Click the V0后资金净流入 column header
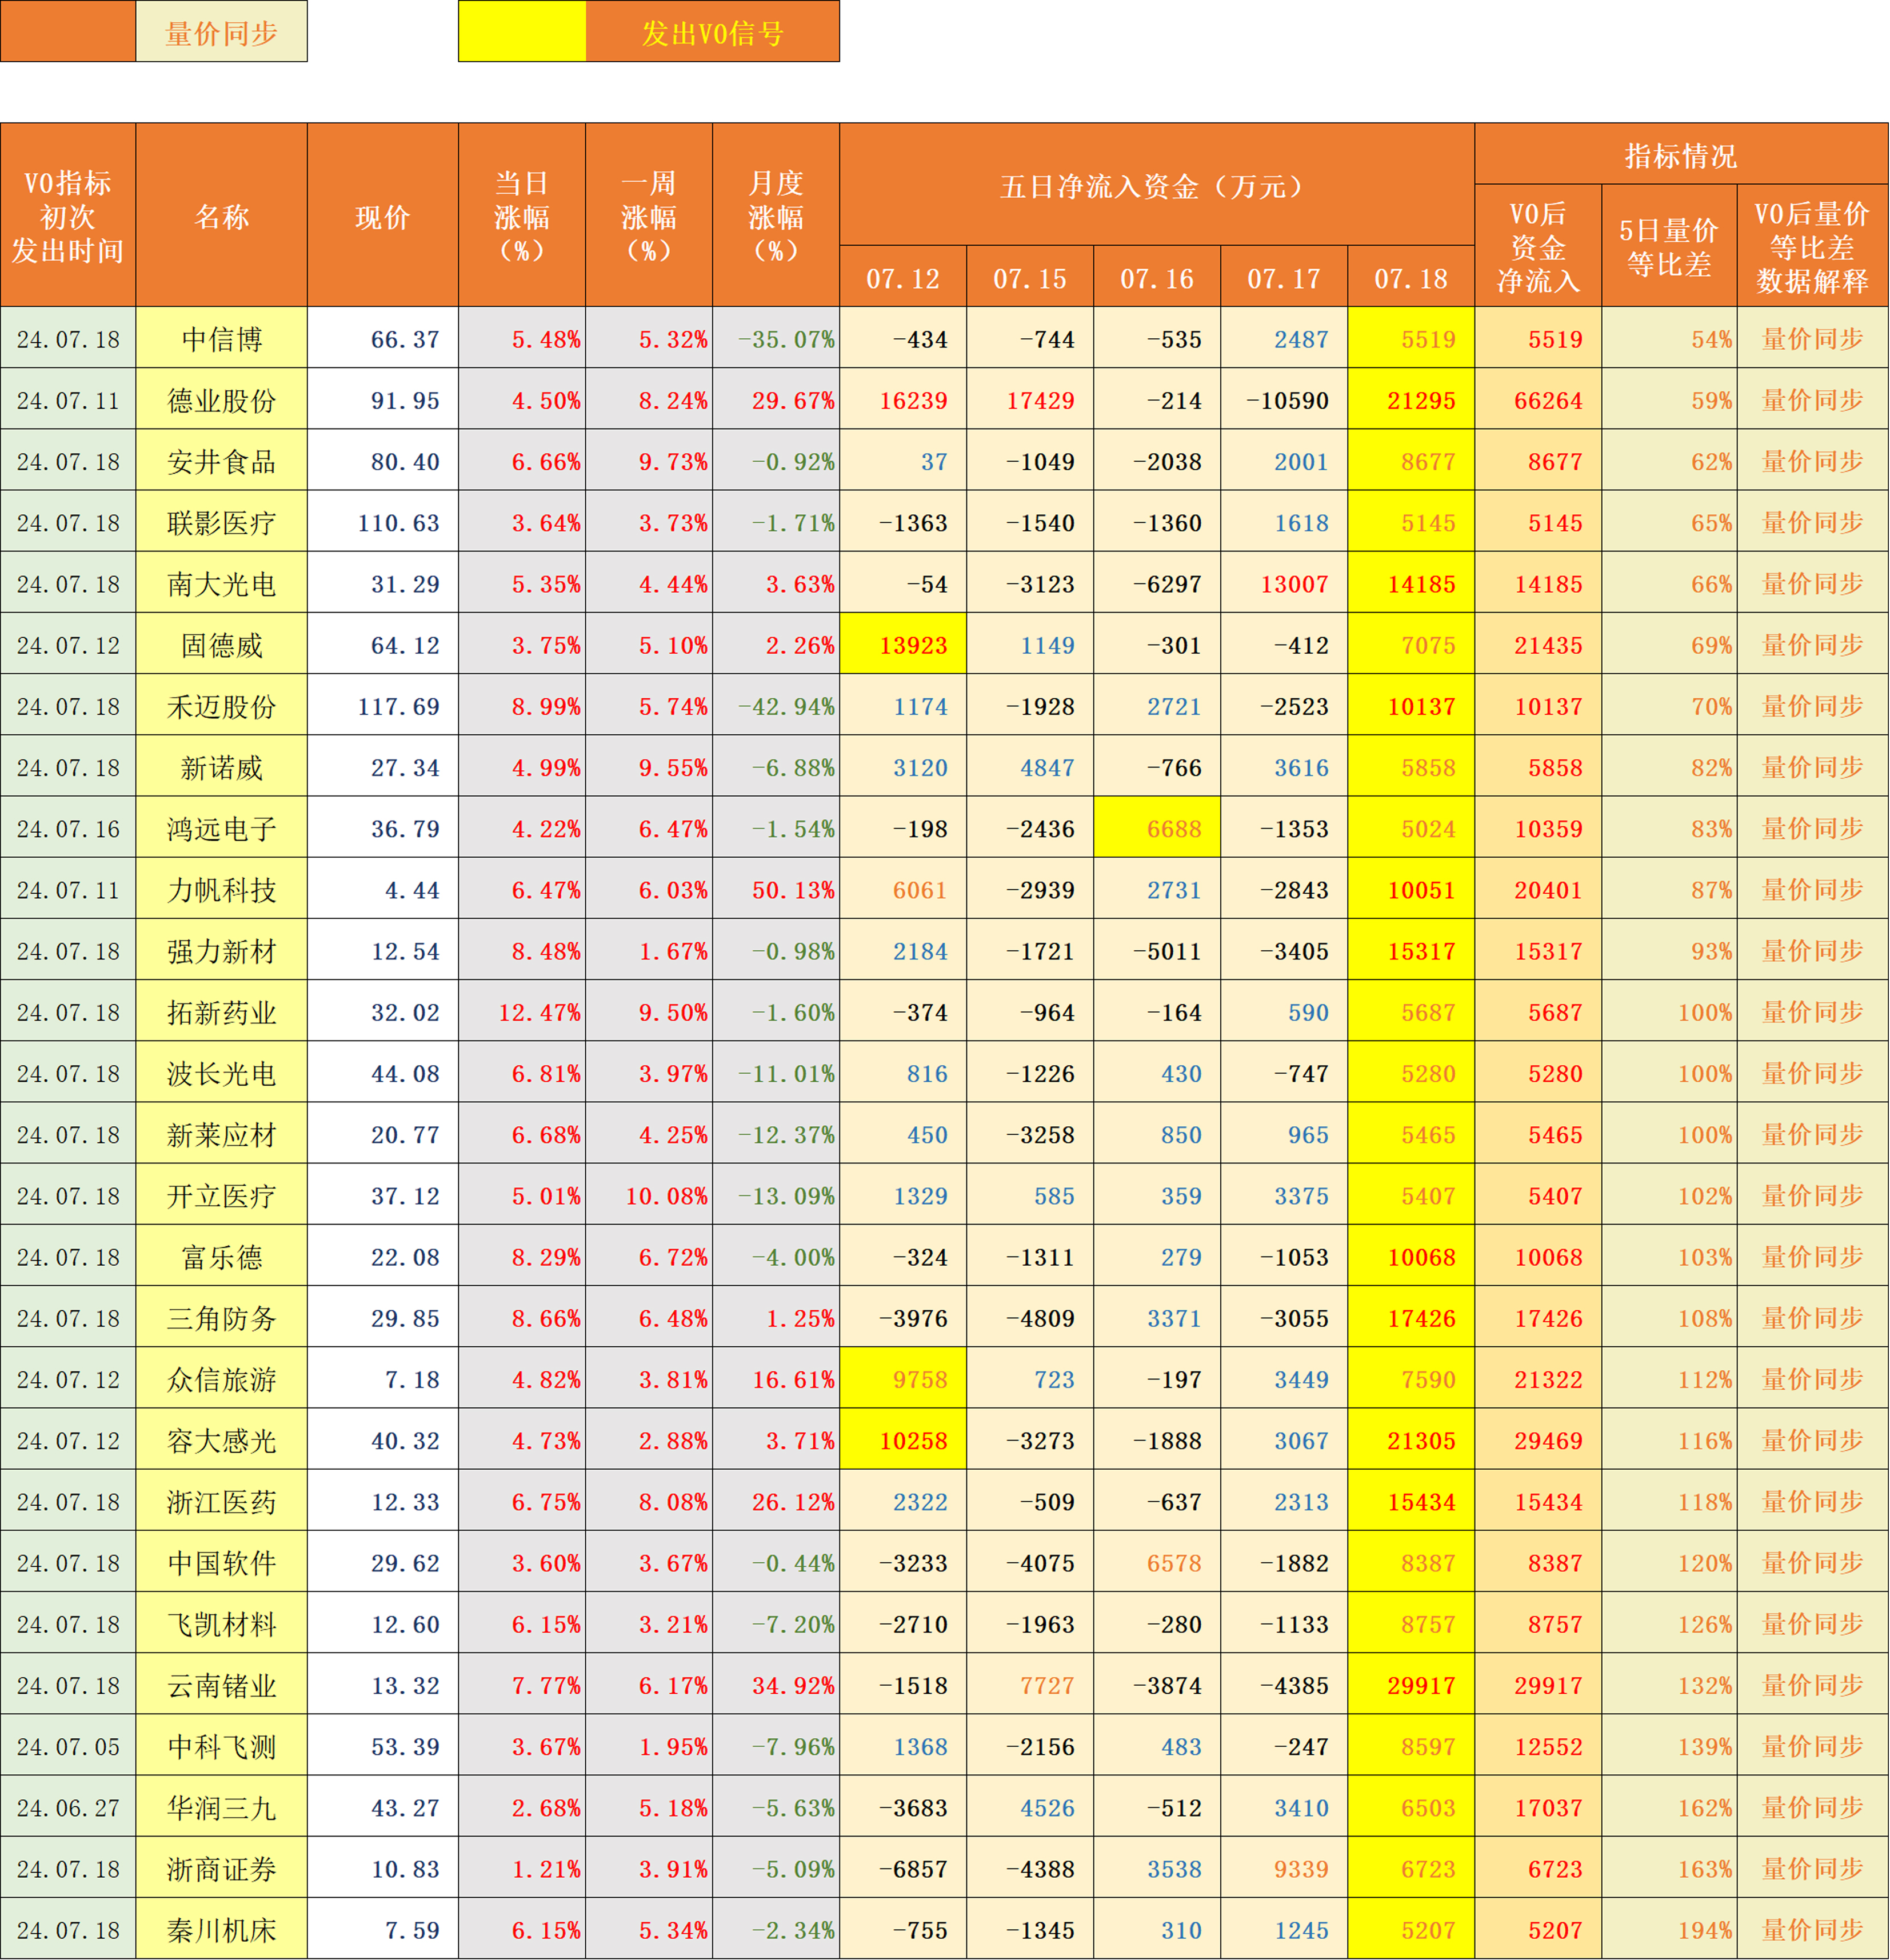 [1538, 246]
